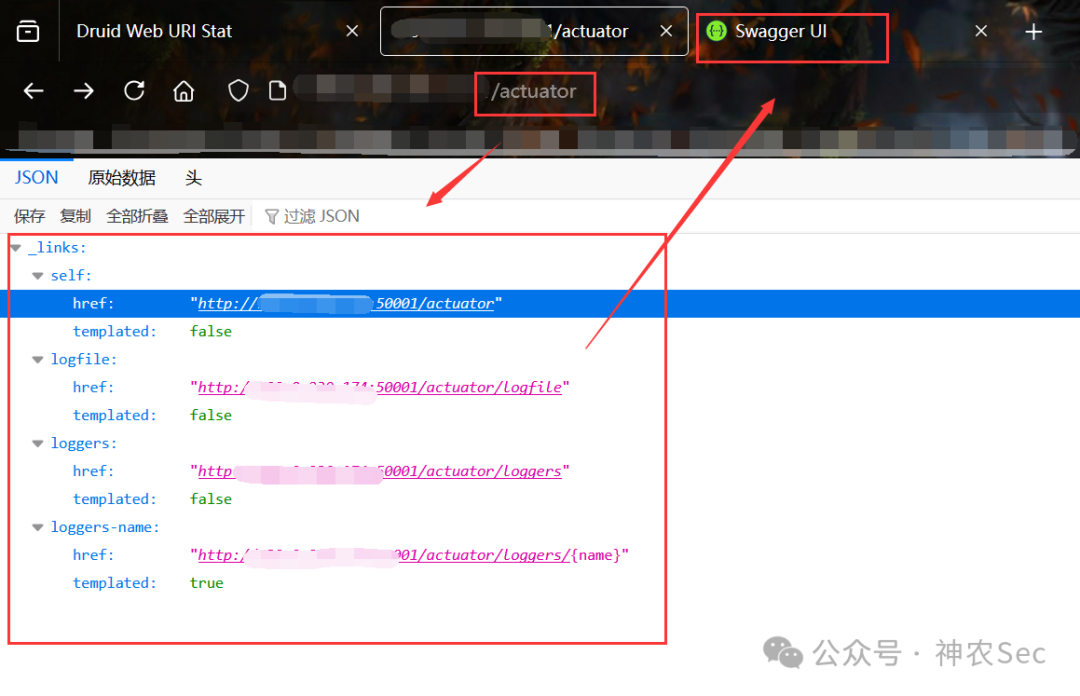The image size is (1080, 696).
Task: Collapse the loggers-name node
Action: click(38, 528)
